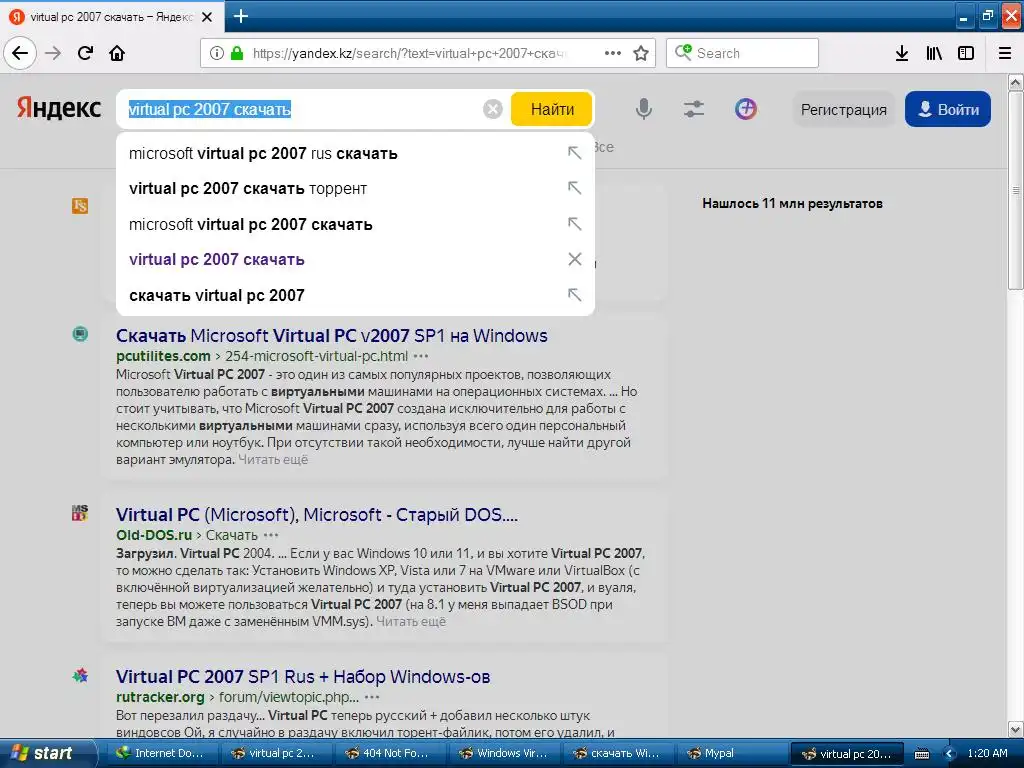Open the colorful Yandex image search icon
This screenshot has width=1024, height=768.
click(746, 109)
